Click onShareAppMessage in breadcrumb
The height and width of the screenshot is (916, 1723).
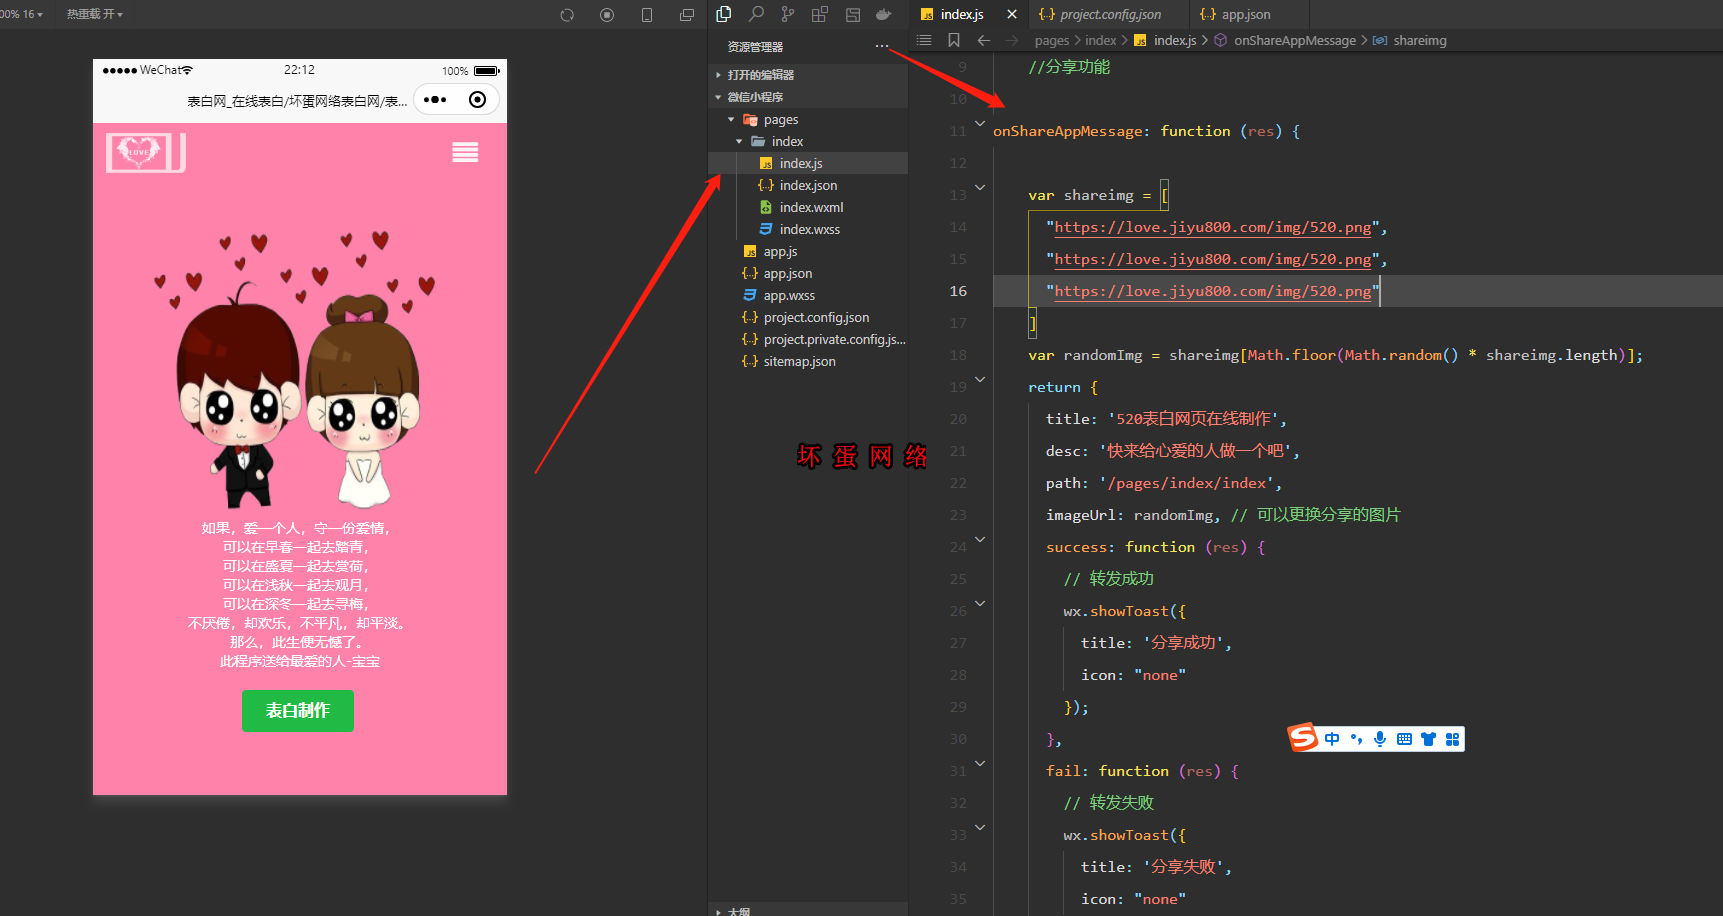tap(1295, 40)
